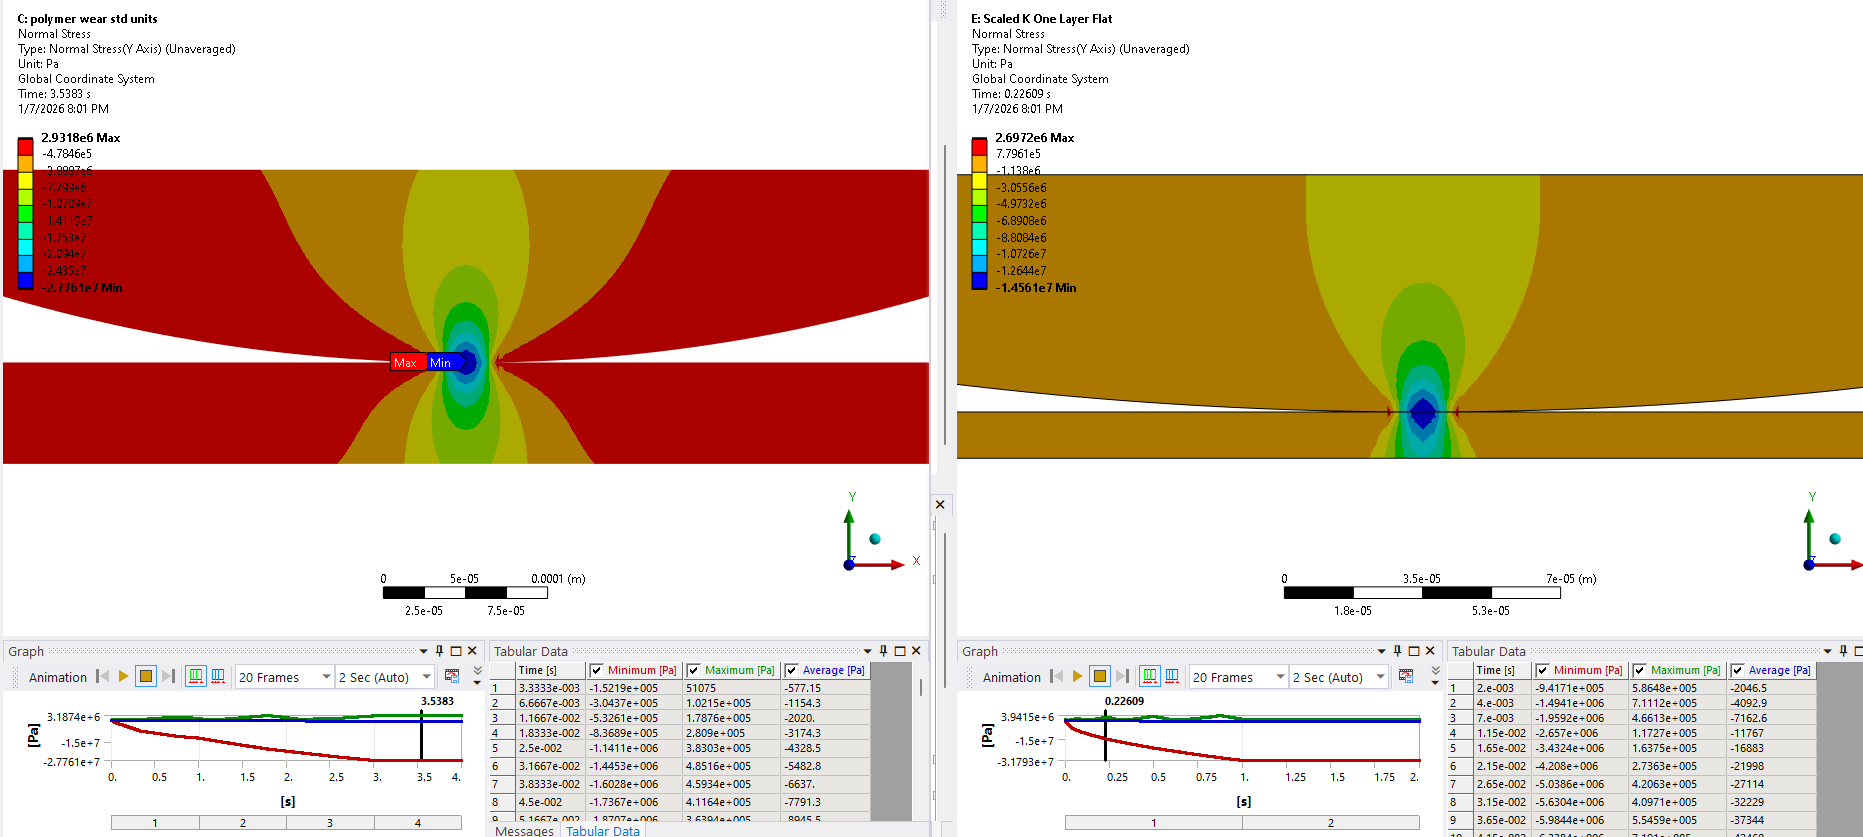This screenshot has height=837, width=1863.
Task: Select Distributed frames mode in left Graph toolbar
Action: 196,677
